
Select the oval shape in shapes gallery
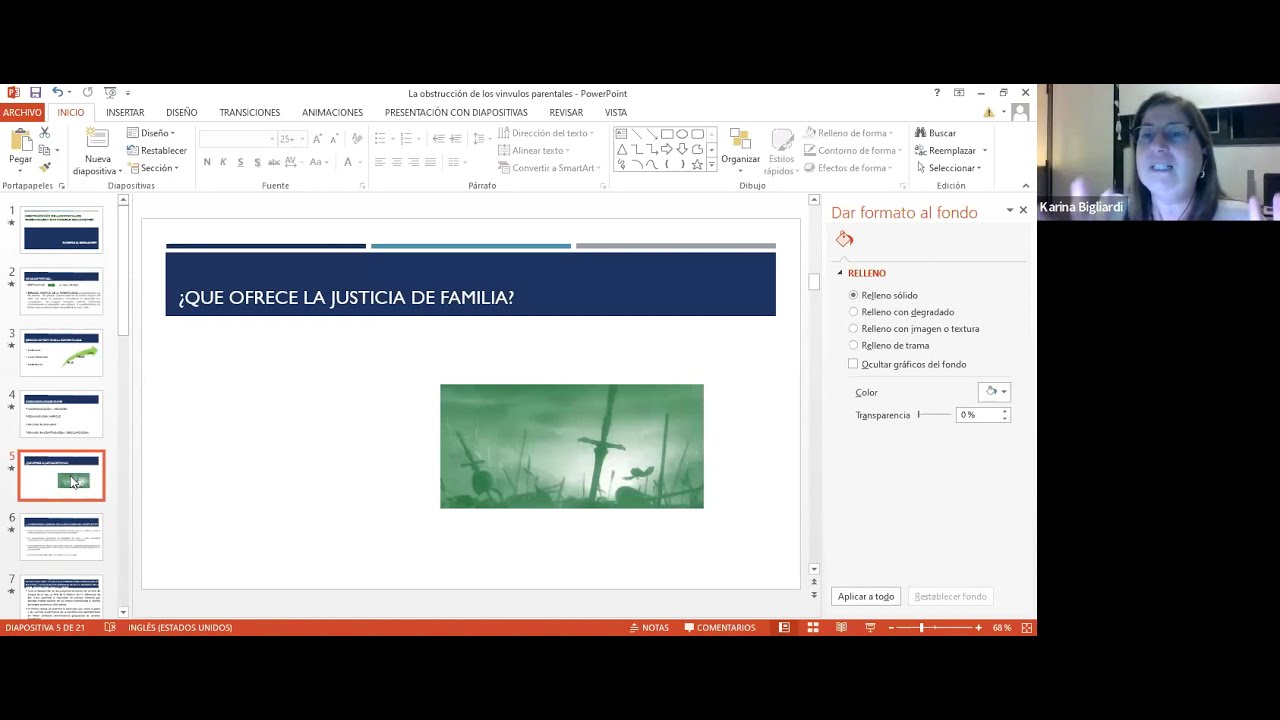682,134
